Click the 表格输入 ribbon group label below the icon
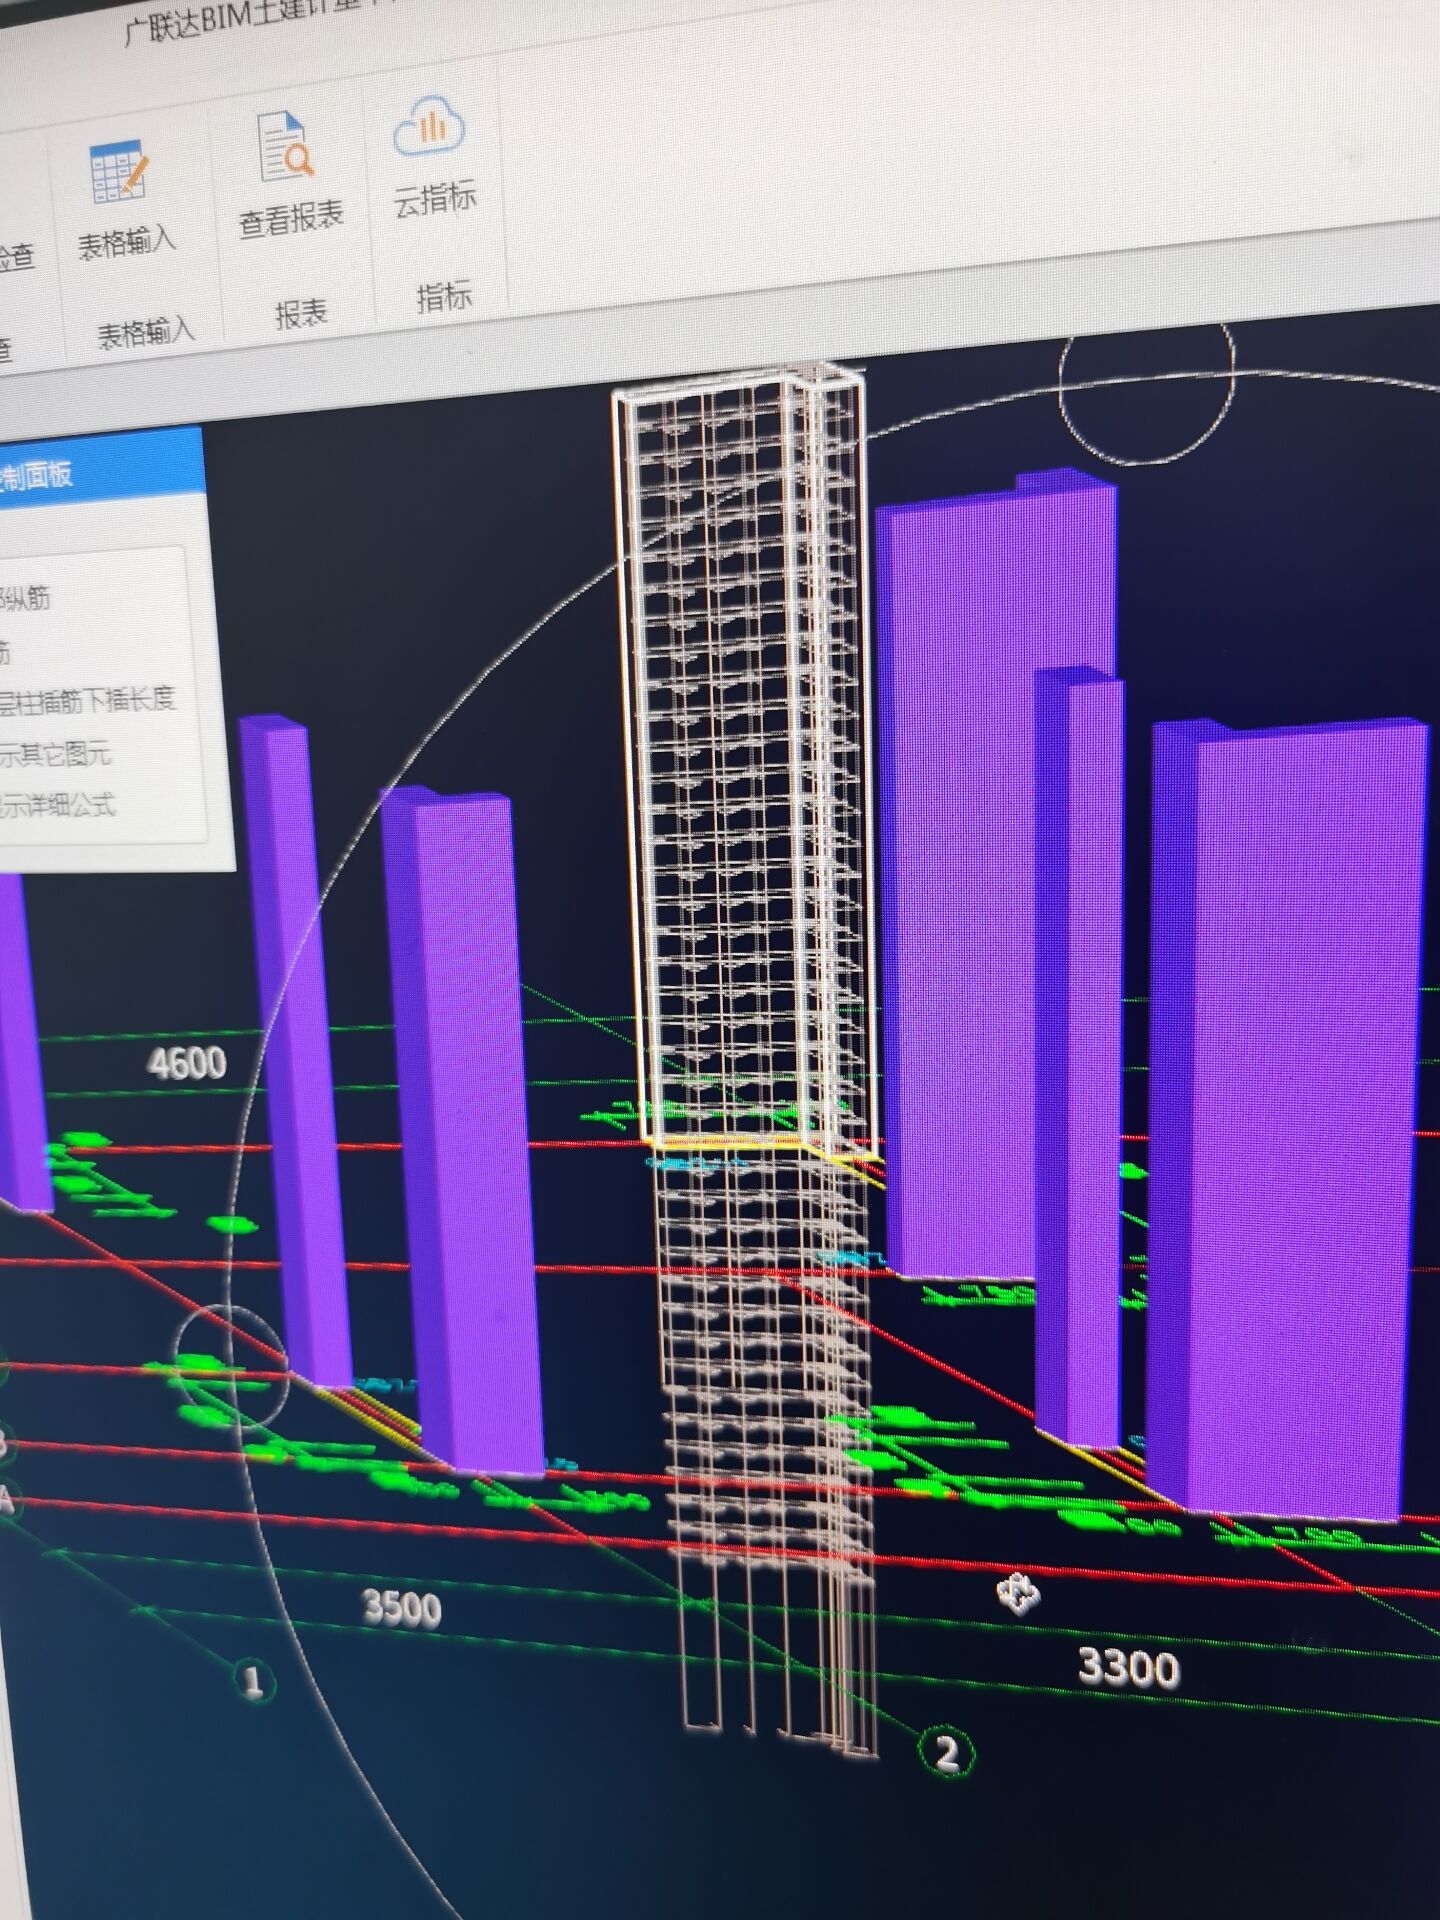 point(145,333)
